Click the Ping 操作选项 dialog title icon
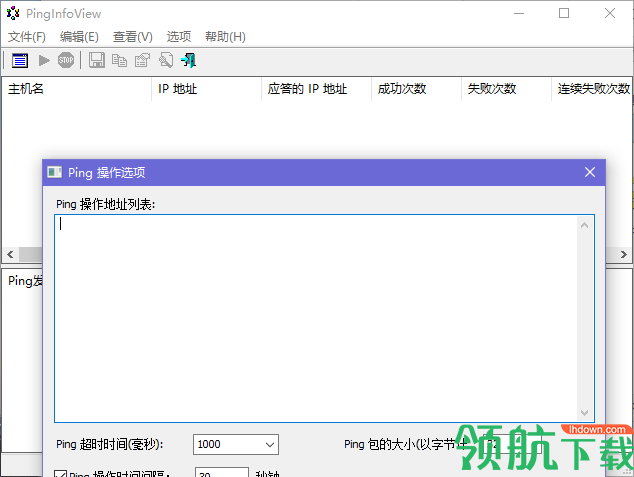Viewport: 634px width, 477px height. [x=55, y=173]
